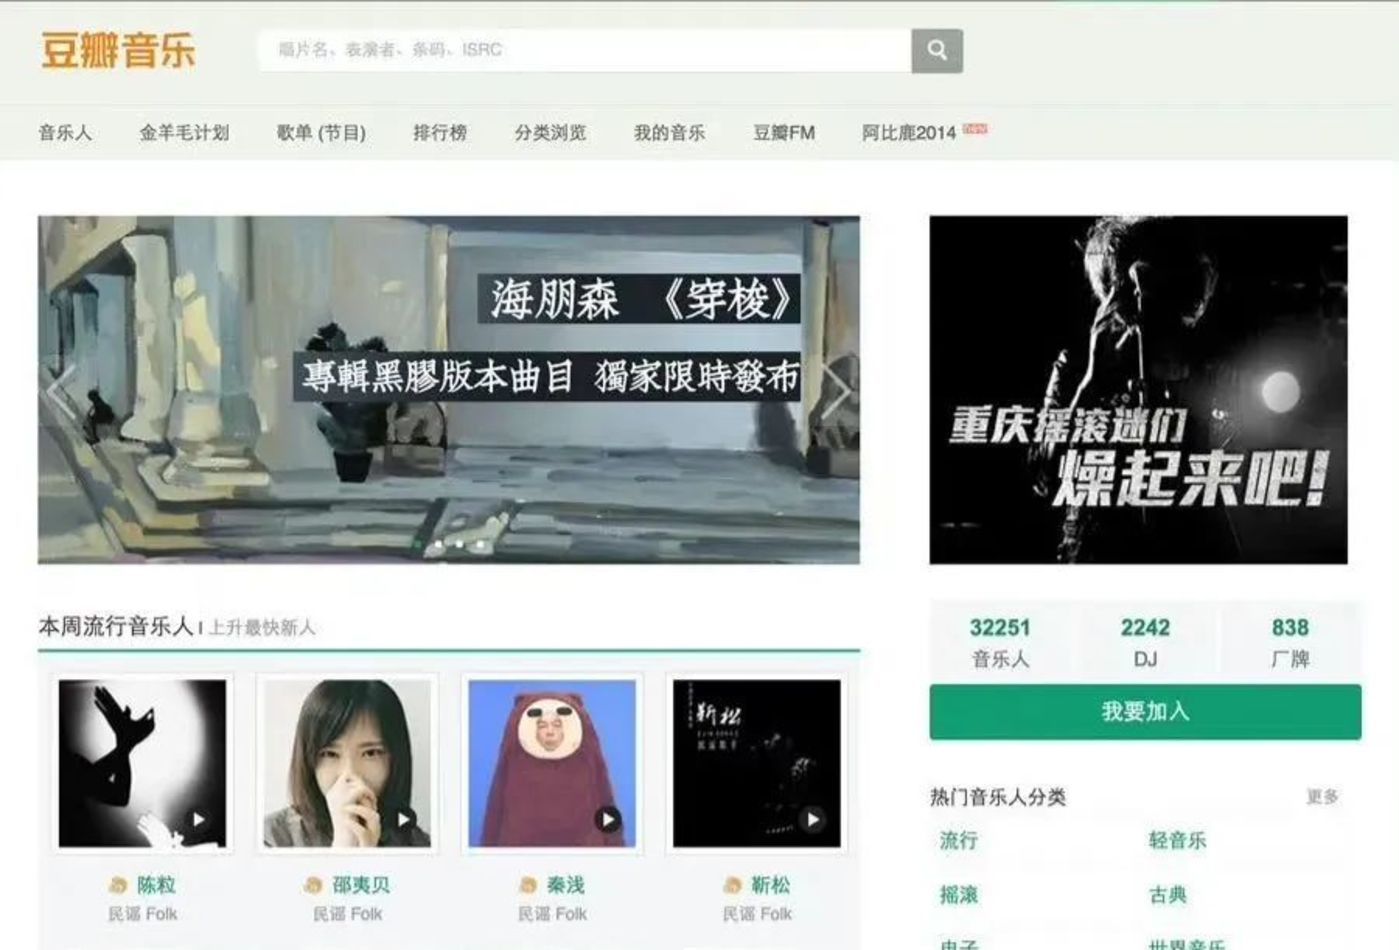The height and width of the screenshot is (950, 1399).
Task: Open the 排行榜 navigation tab
Action: coord(440,132)
